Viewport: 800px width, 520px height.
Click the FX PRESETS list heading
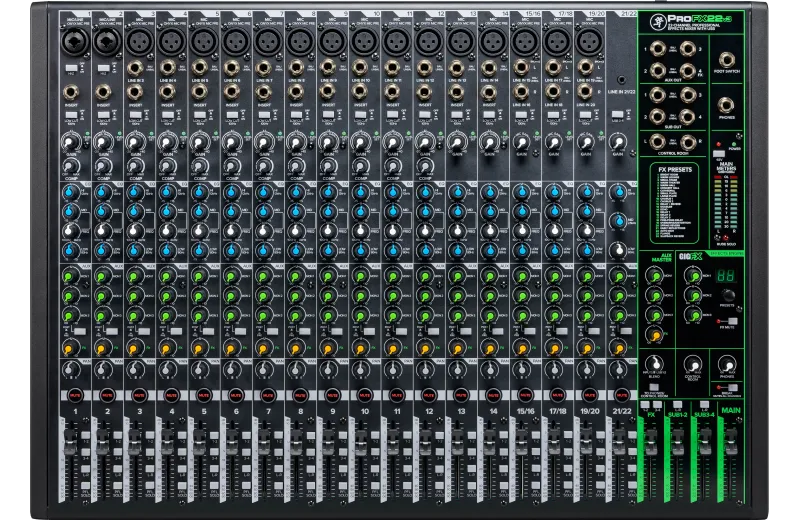click(674, 169)
